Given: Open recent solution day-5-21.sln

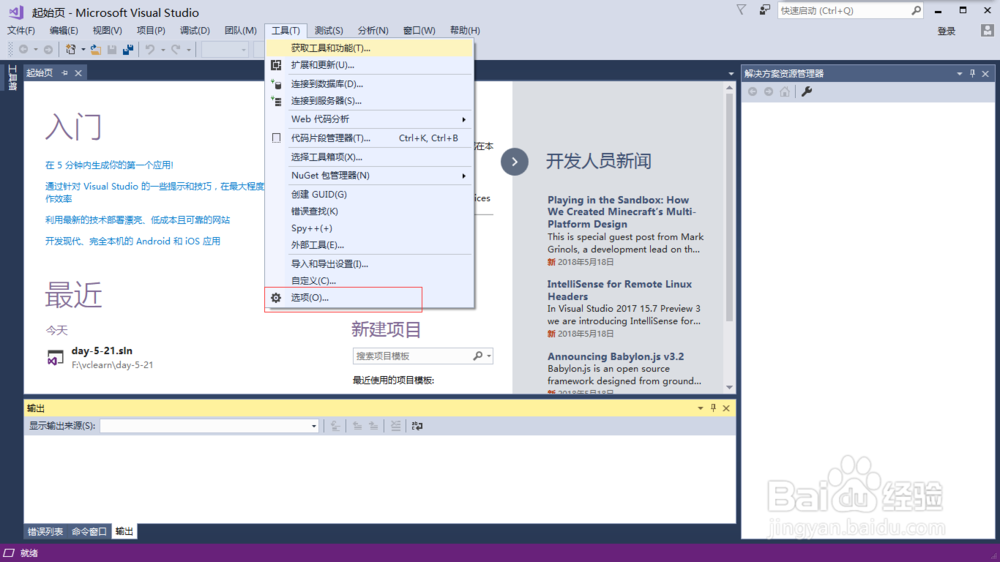Looking at the screenshot, I should coord(102,351).
